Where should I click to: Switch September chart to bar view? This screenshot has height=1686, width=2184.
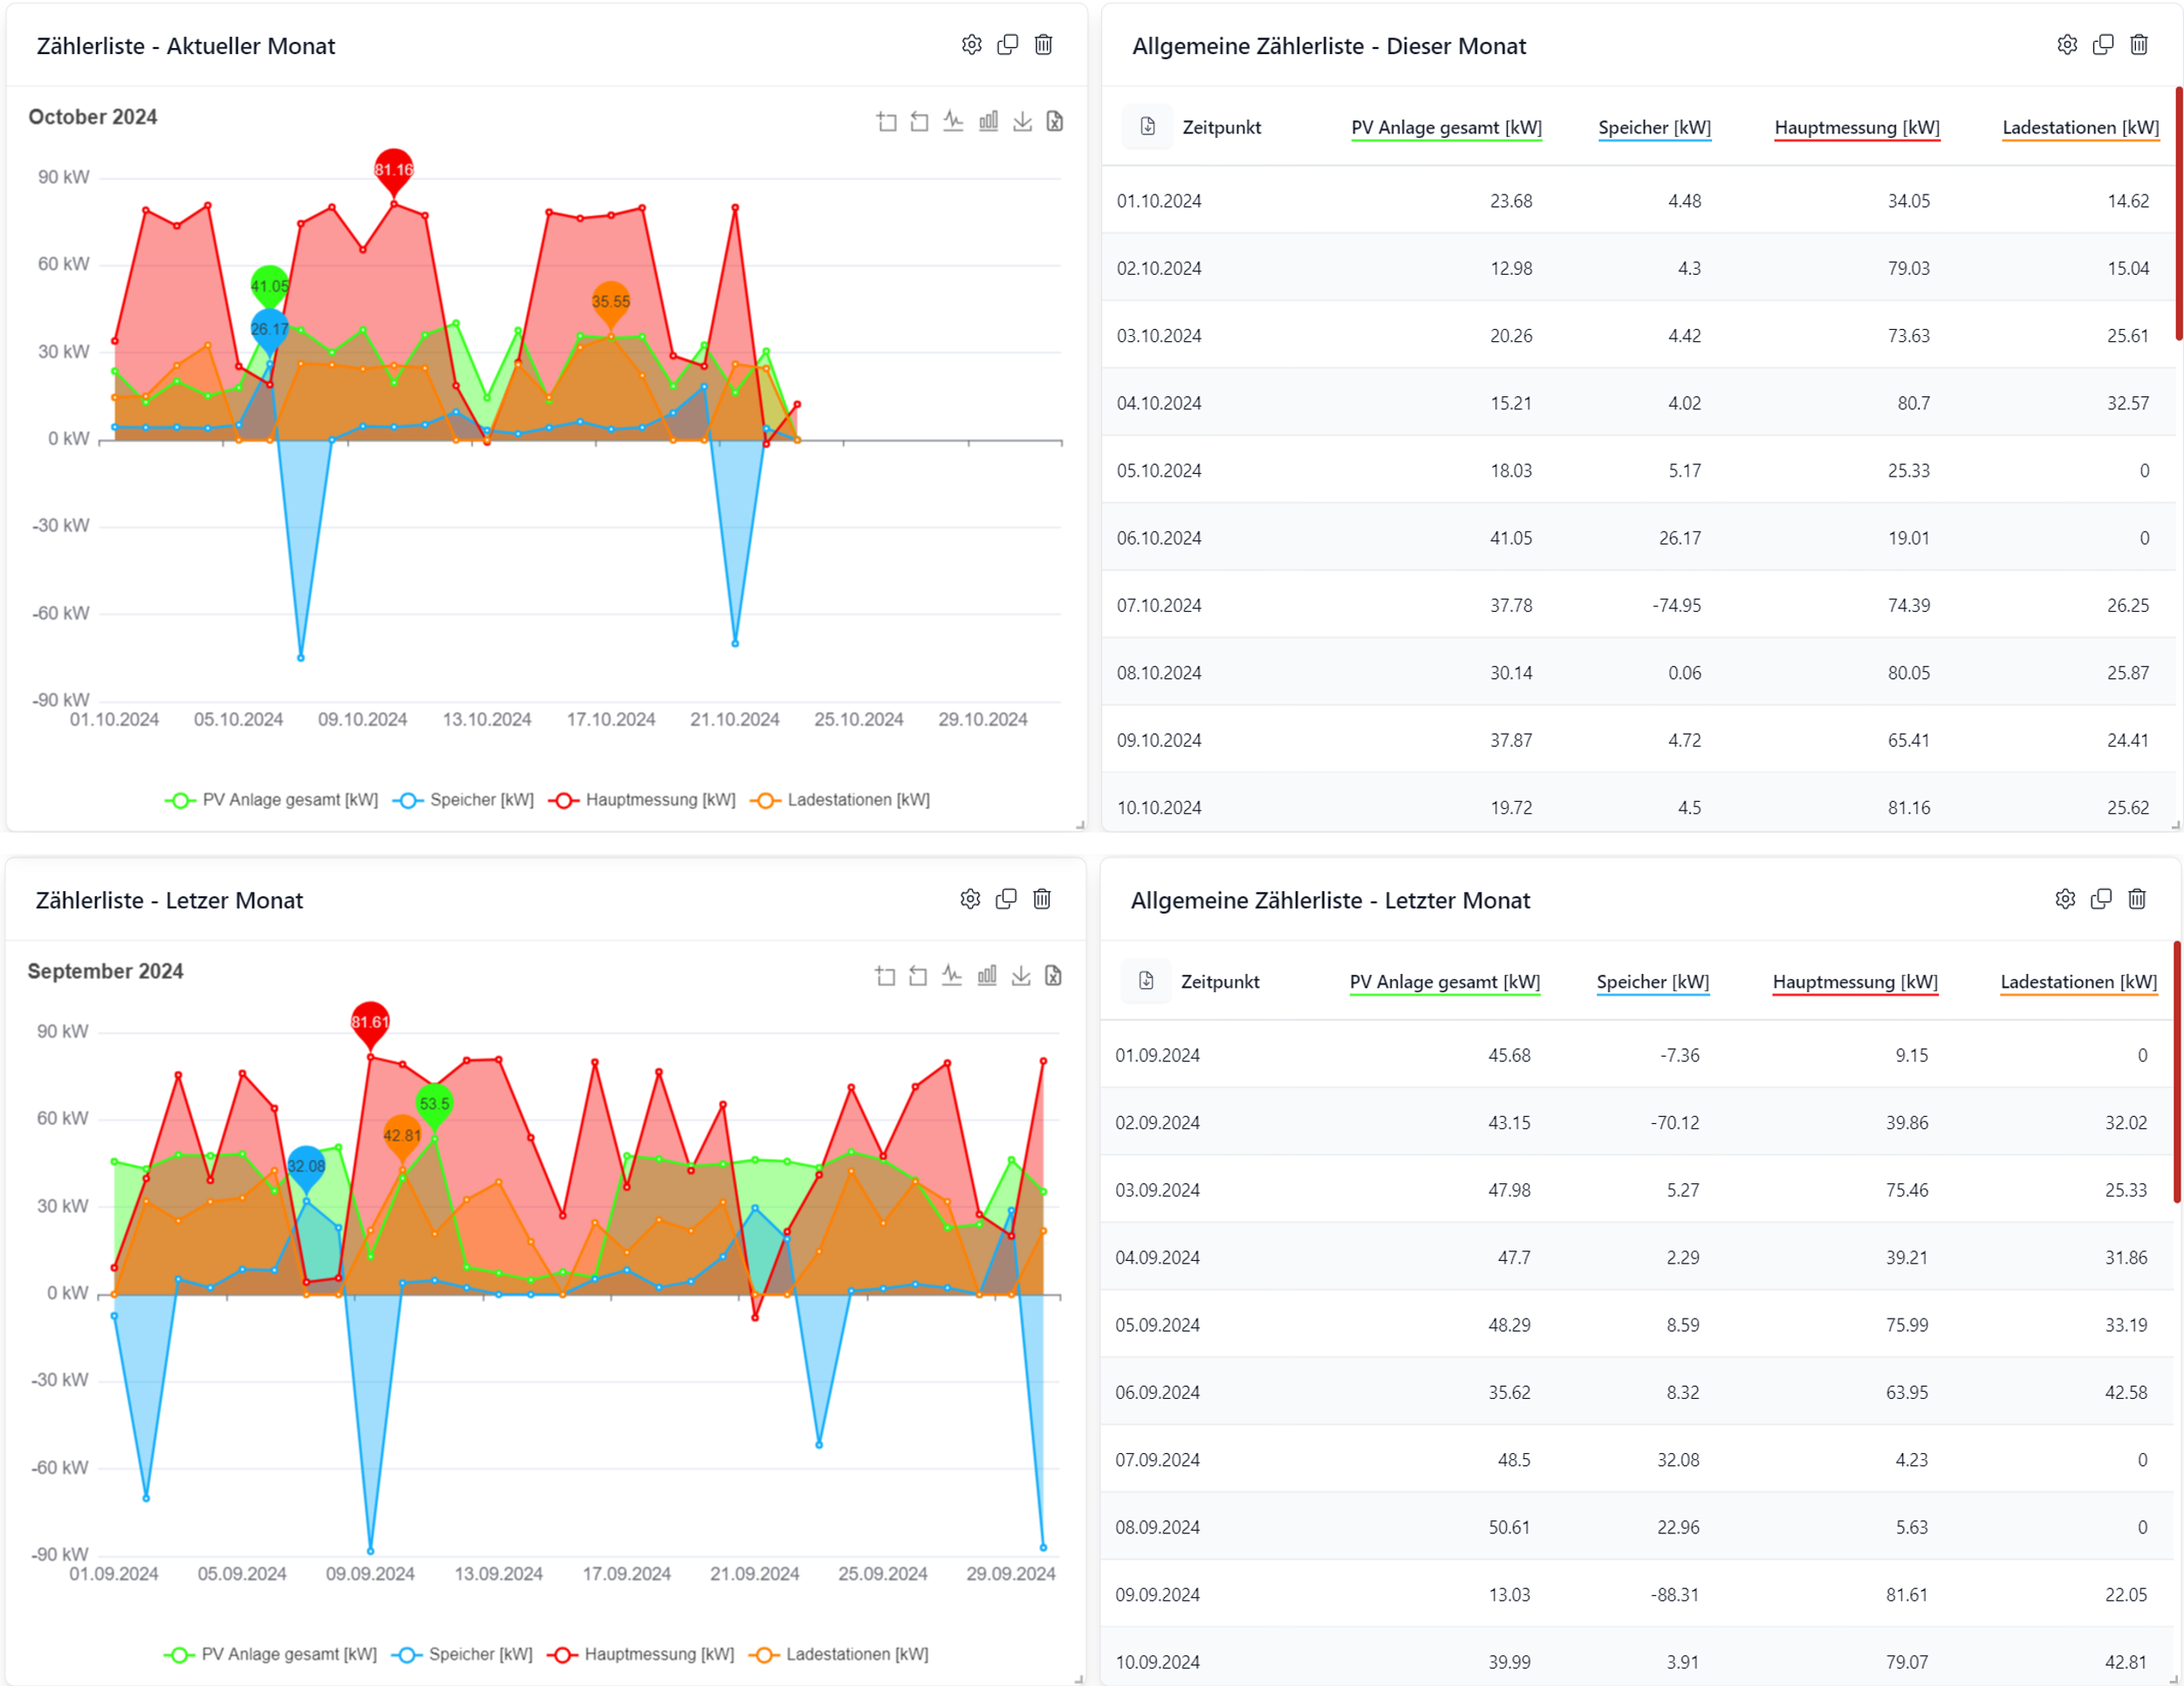[x=987, y=976]
